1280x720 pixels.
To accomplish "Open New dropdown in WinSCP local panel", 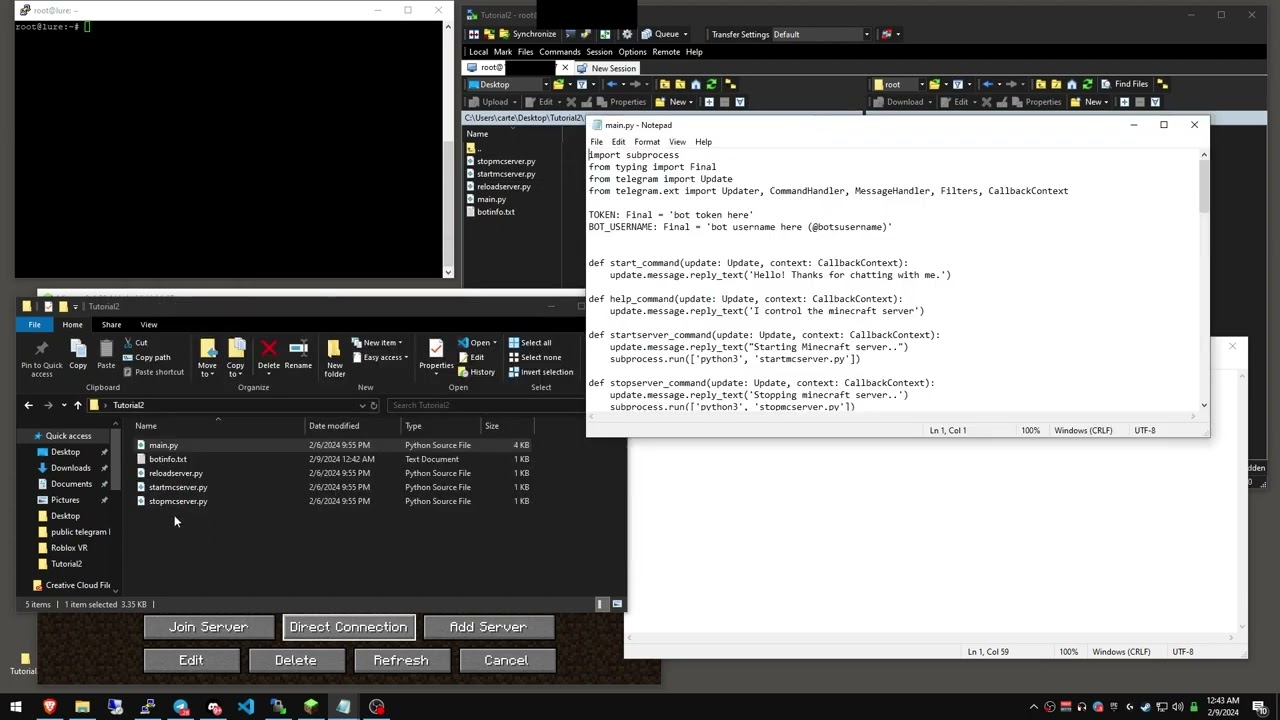I will pos(677,102).
